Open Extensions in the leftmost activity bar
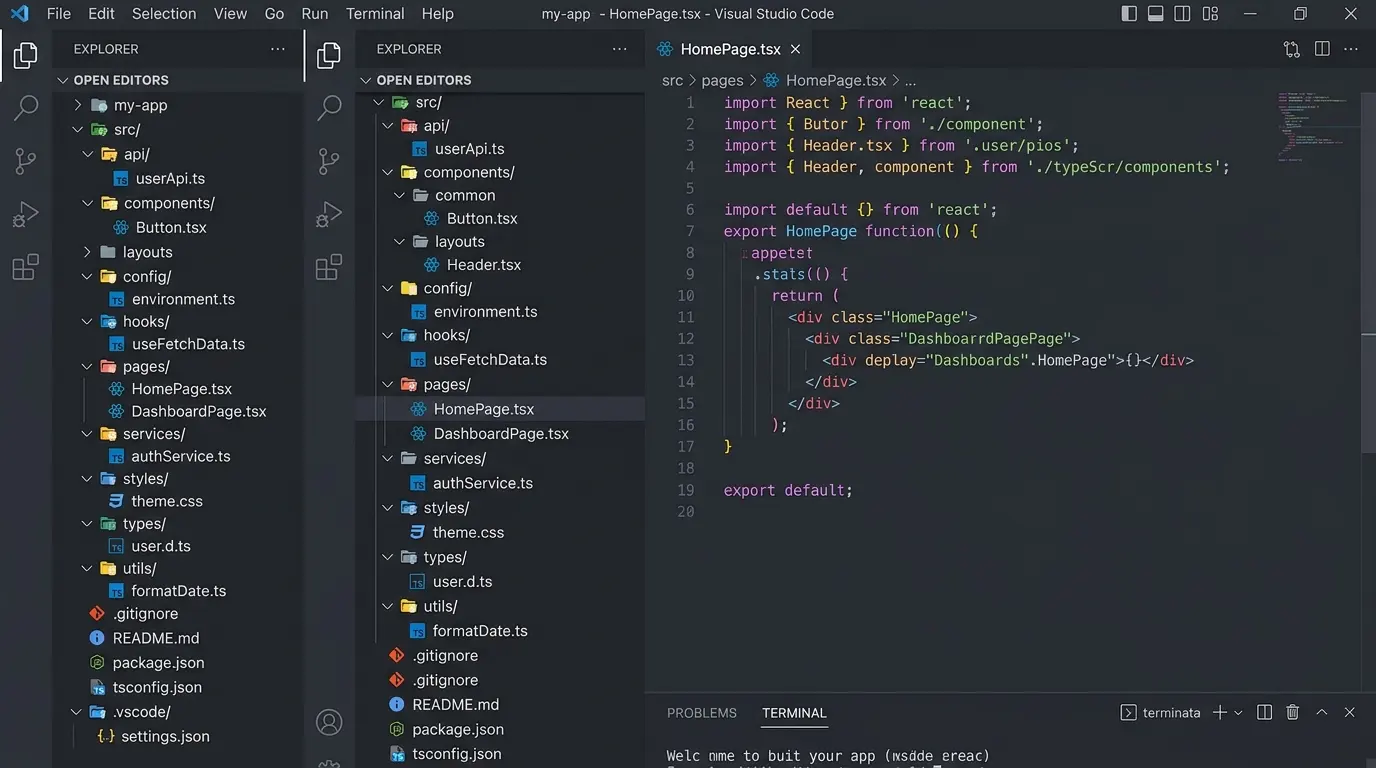Screen dimensions: 1376x768 (26, 267)
